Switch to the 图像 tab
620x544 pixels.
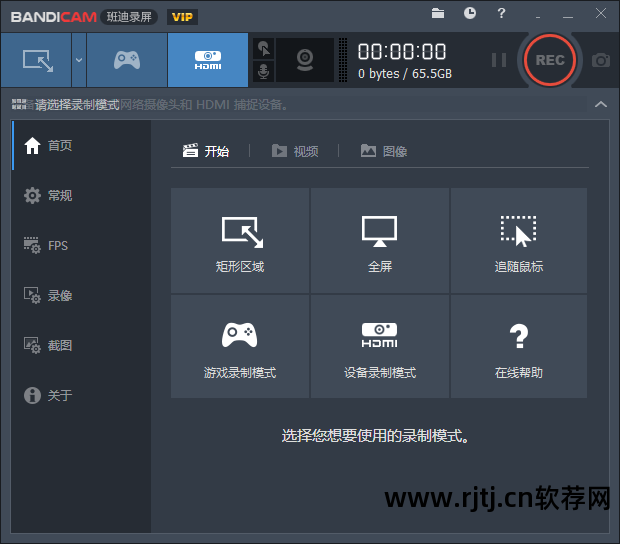coord(384,151)
